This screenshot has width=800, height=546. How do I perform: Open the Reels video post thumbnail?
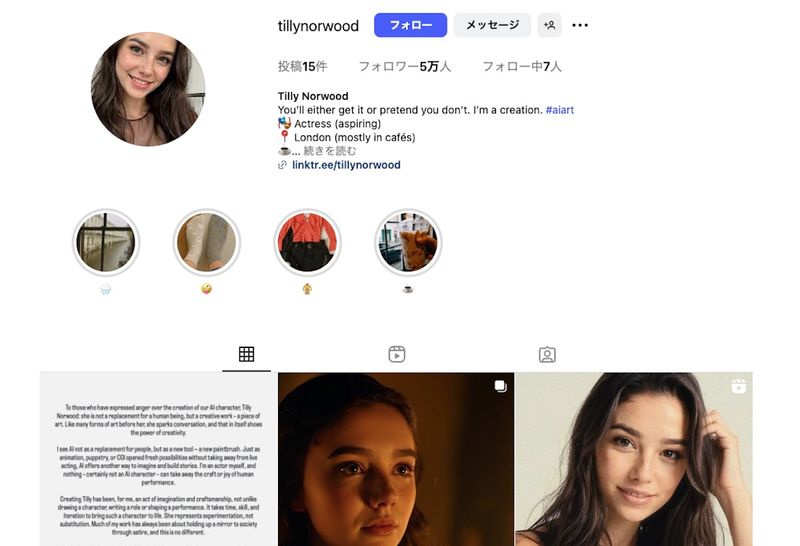click(634, 459)
